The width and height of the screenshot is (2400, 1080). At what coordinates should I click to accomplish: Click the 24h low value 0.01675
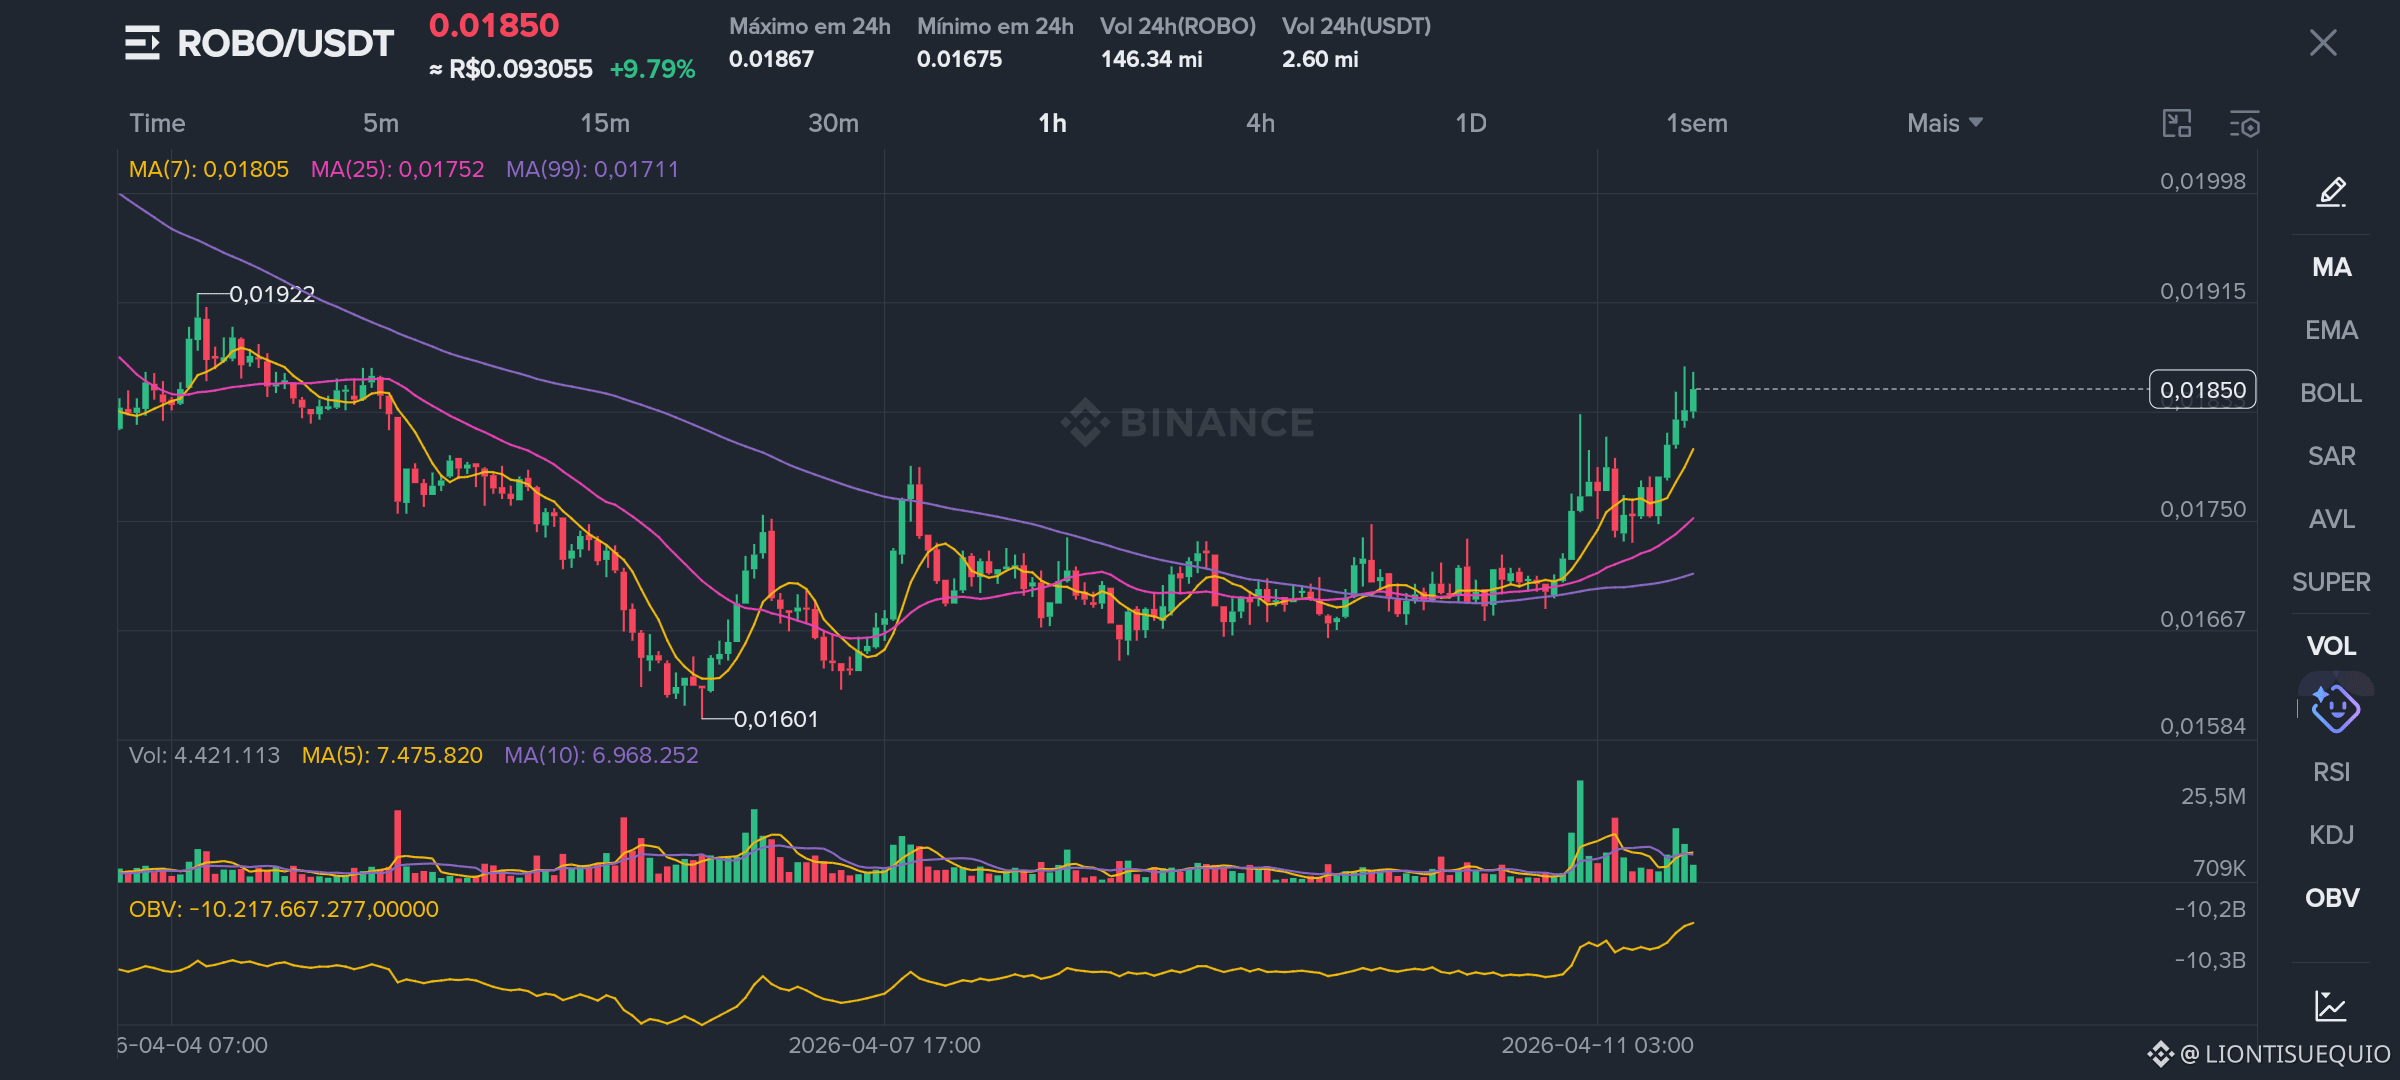click(x=959, y=59)
